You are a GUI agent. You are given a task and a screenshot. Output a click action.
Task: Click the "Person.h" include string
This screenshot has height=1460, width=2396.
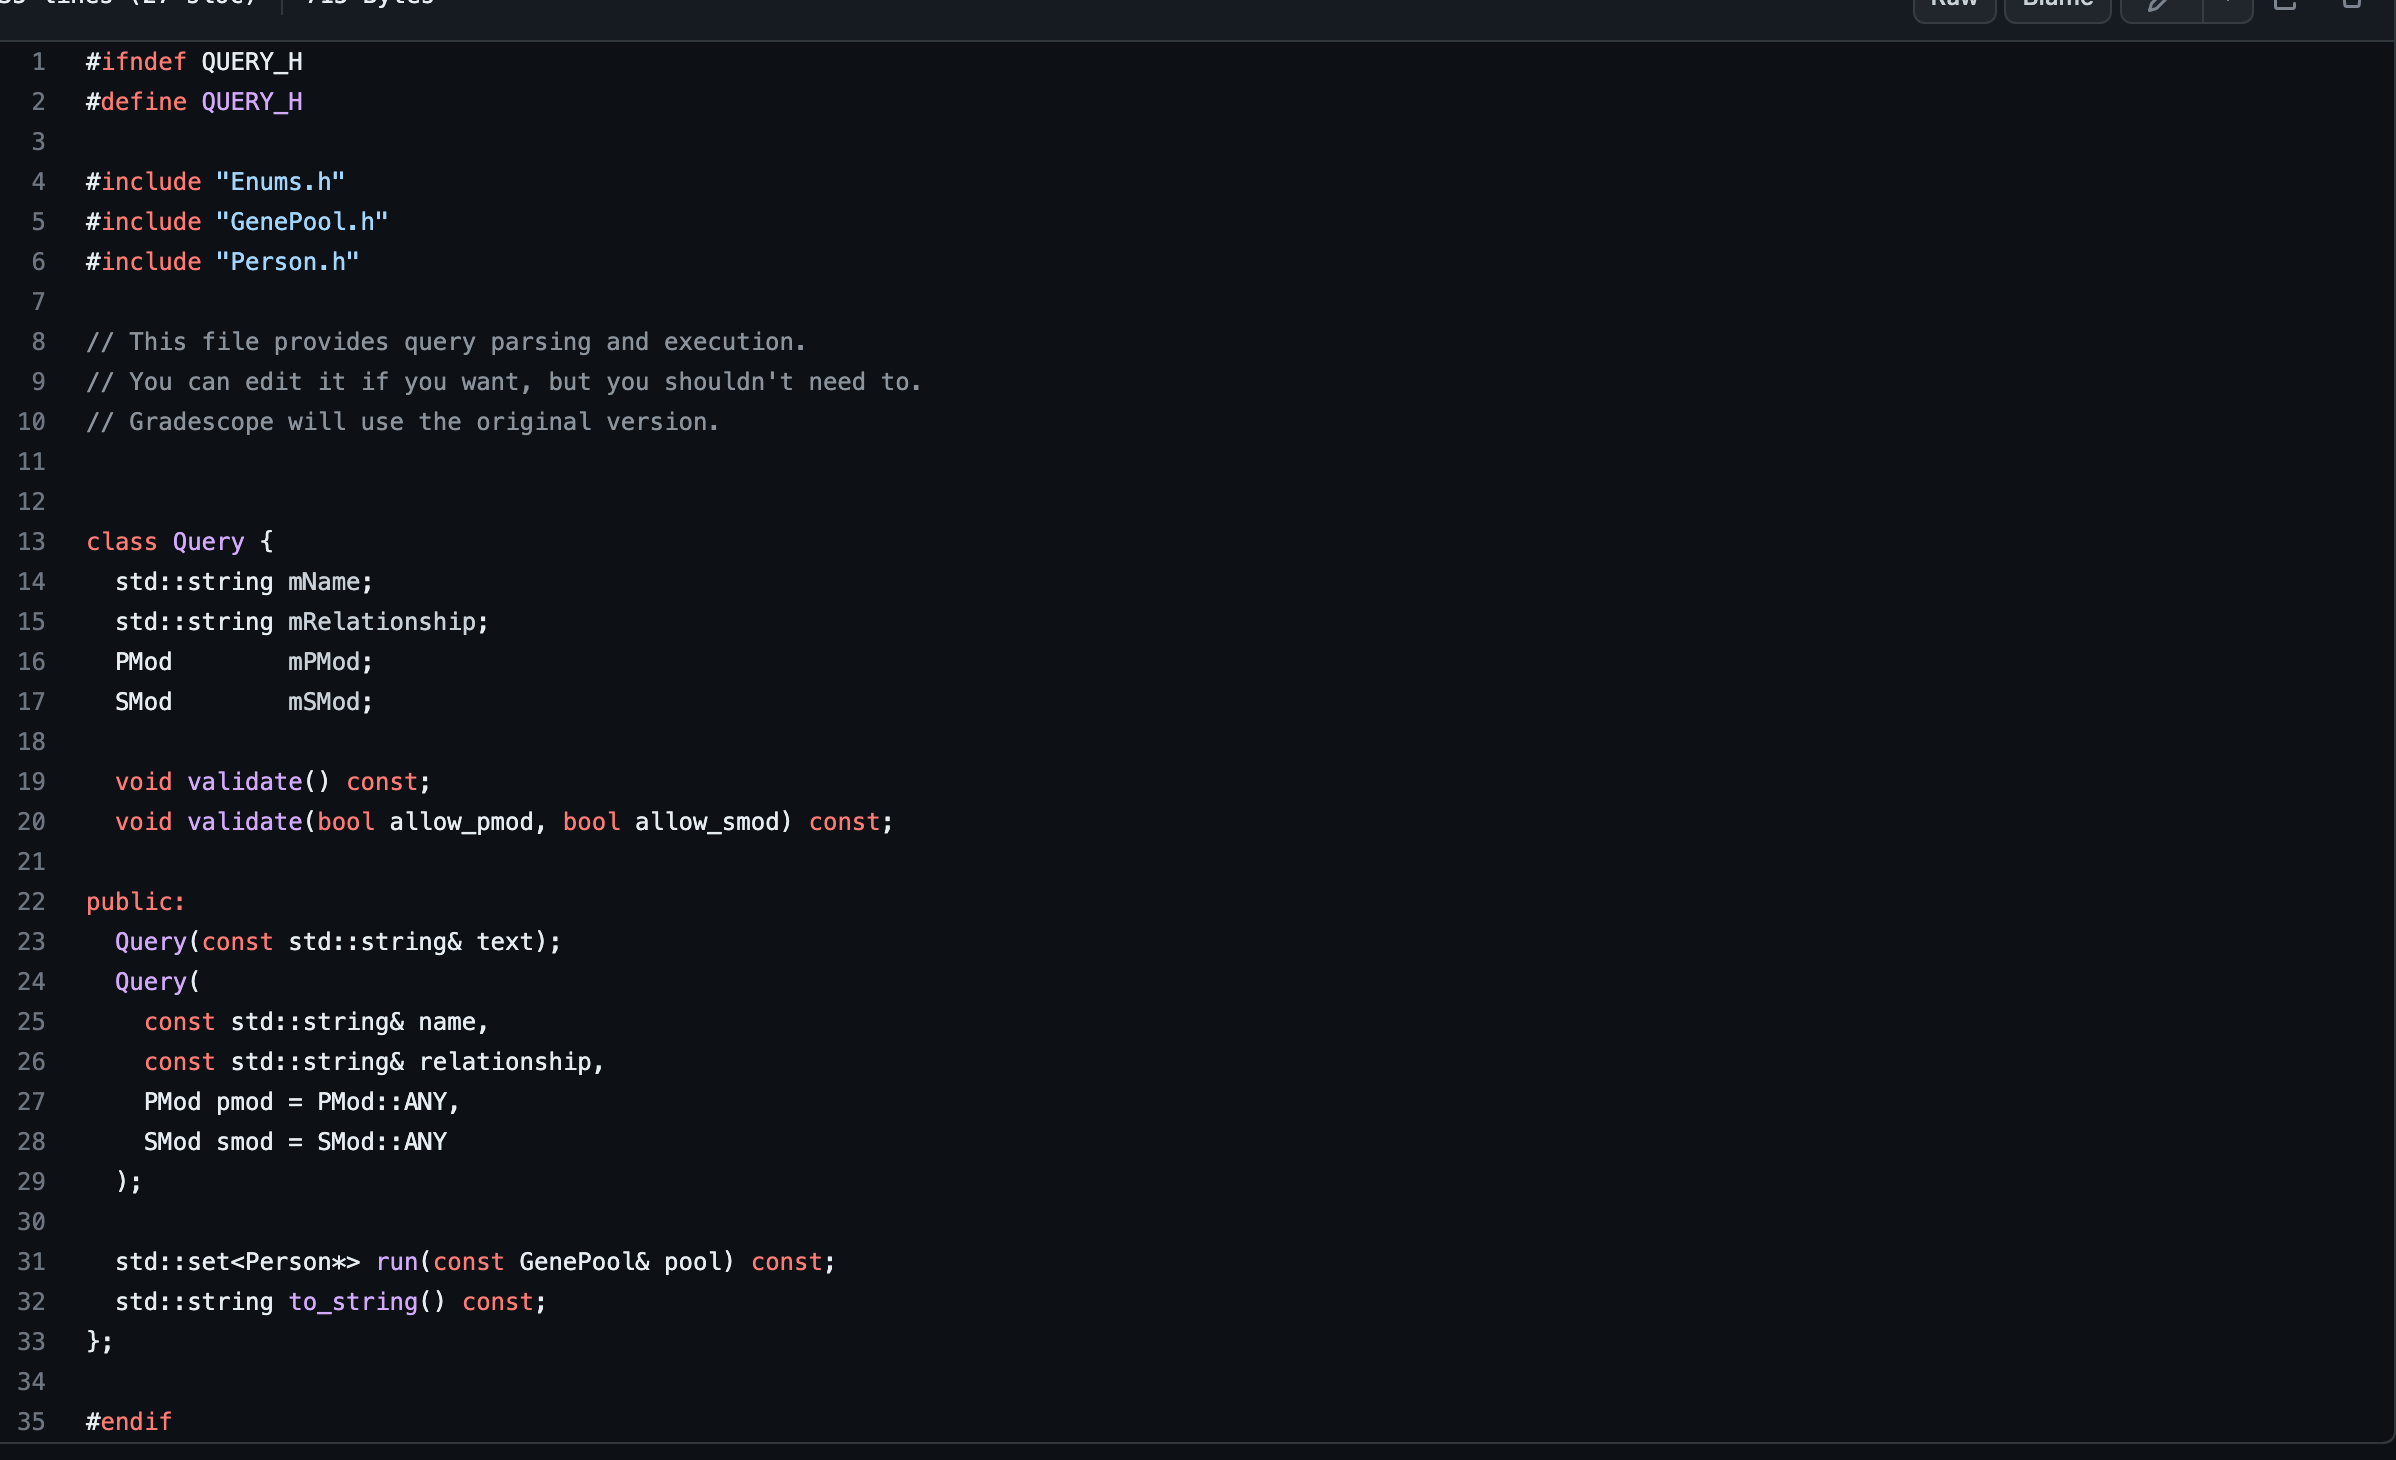click(x=287, y=262)
